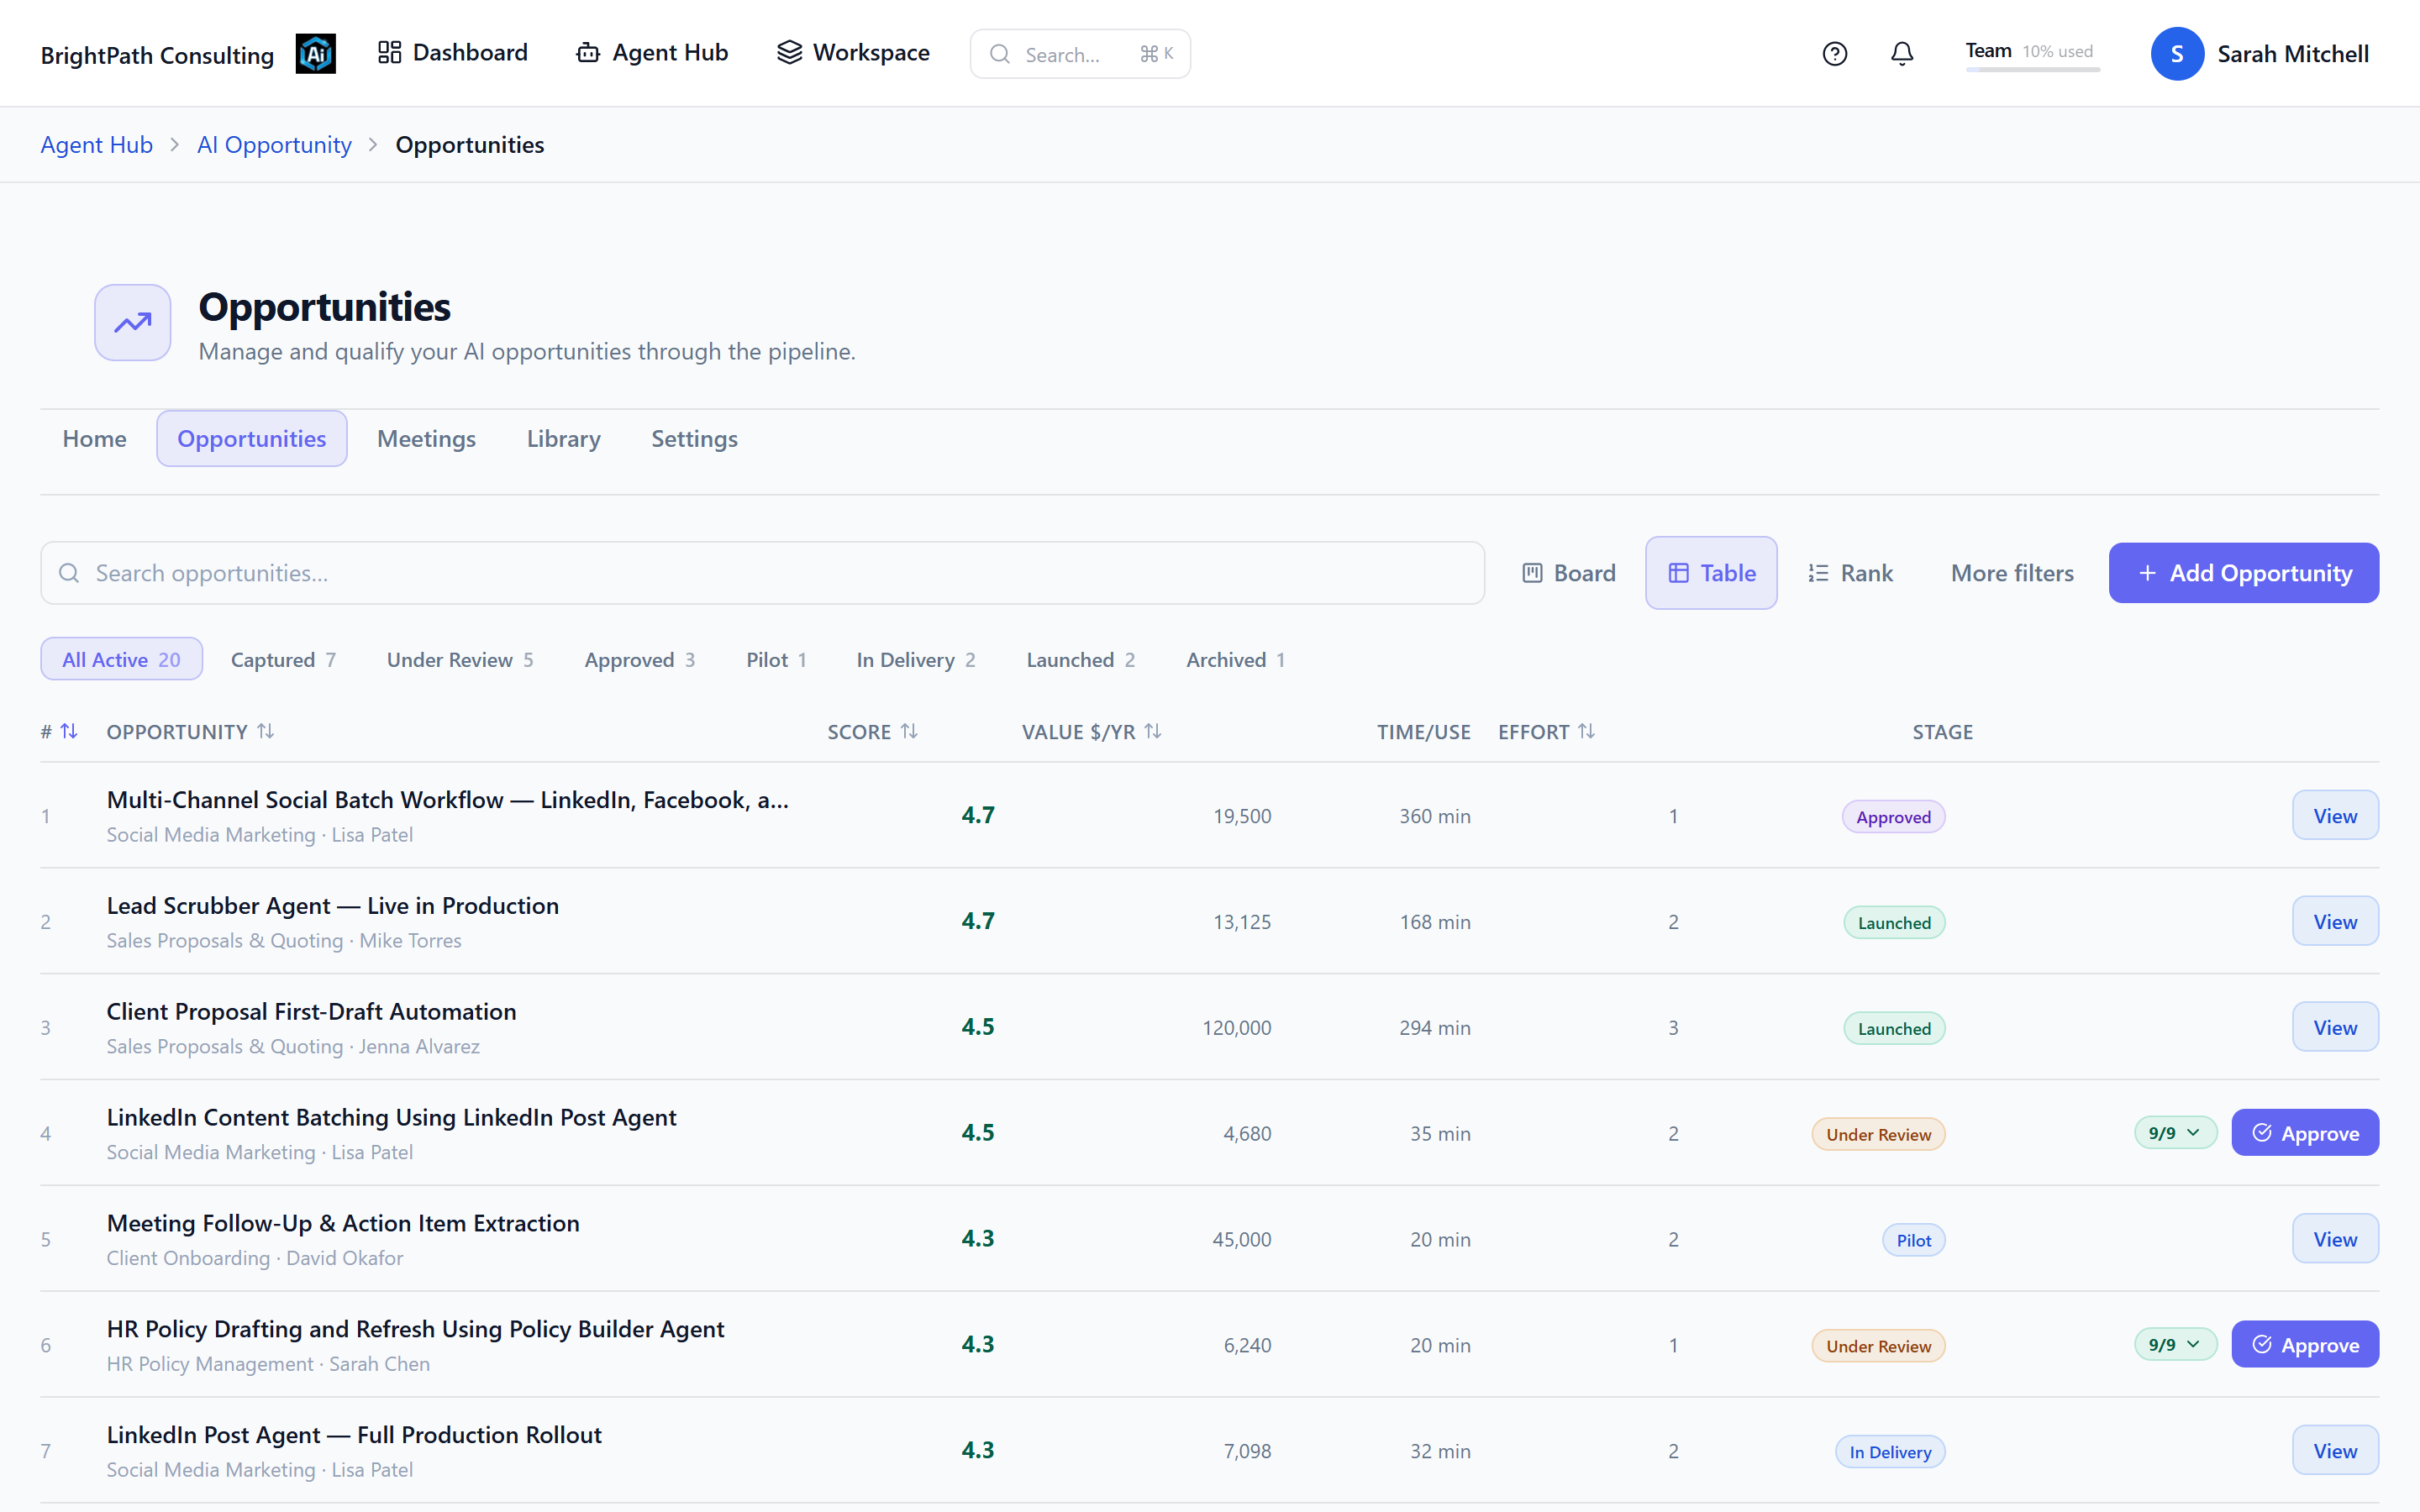The height and width of the screenshot is (1512, 2420).
Task: Click BrightPath Consulting brand name
Action: pos(157,55)
